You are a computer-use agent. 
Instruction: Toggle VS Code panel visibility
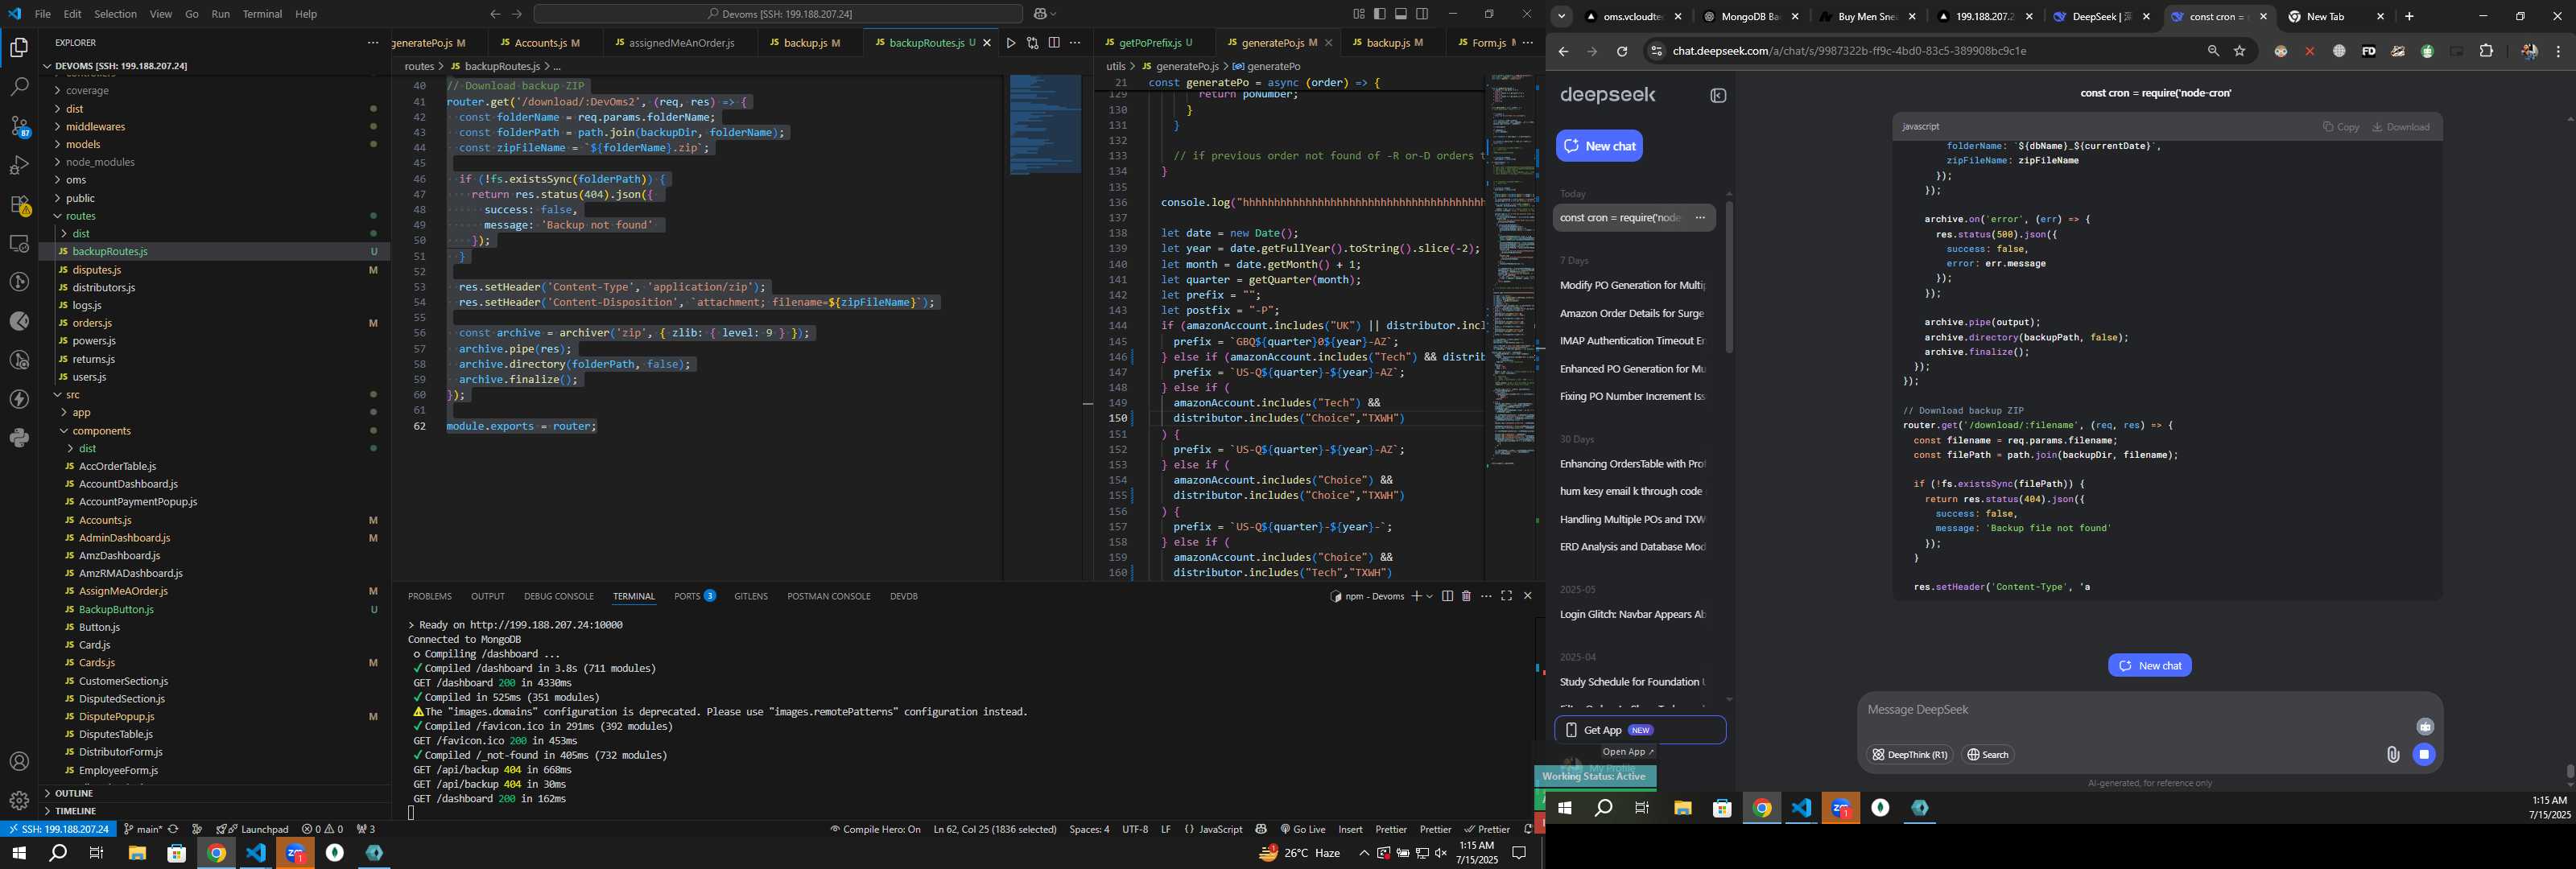[1401, 14]
